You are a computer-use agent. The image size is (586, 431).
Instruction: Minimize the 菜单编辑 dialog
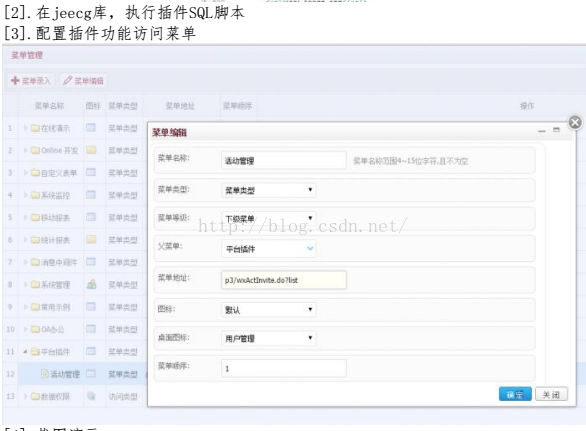pos(542,131)
